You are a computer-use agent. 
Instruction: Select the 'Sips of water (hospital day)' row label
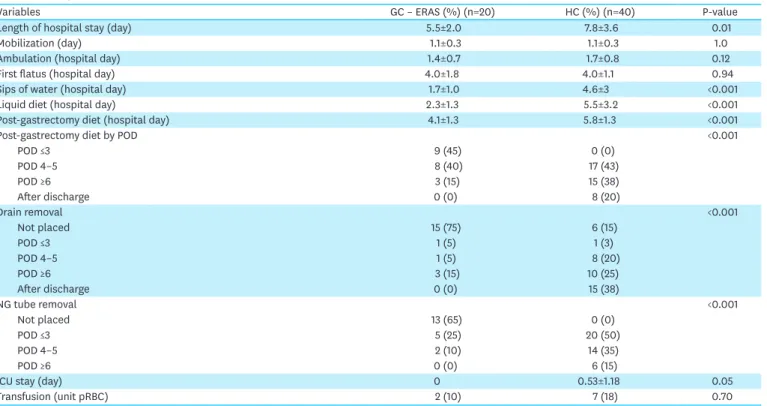(x=63, y=90)
